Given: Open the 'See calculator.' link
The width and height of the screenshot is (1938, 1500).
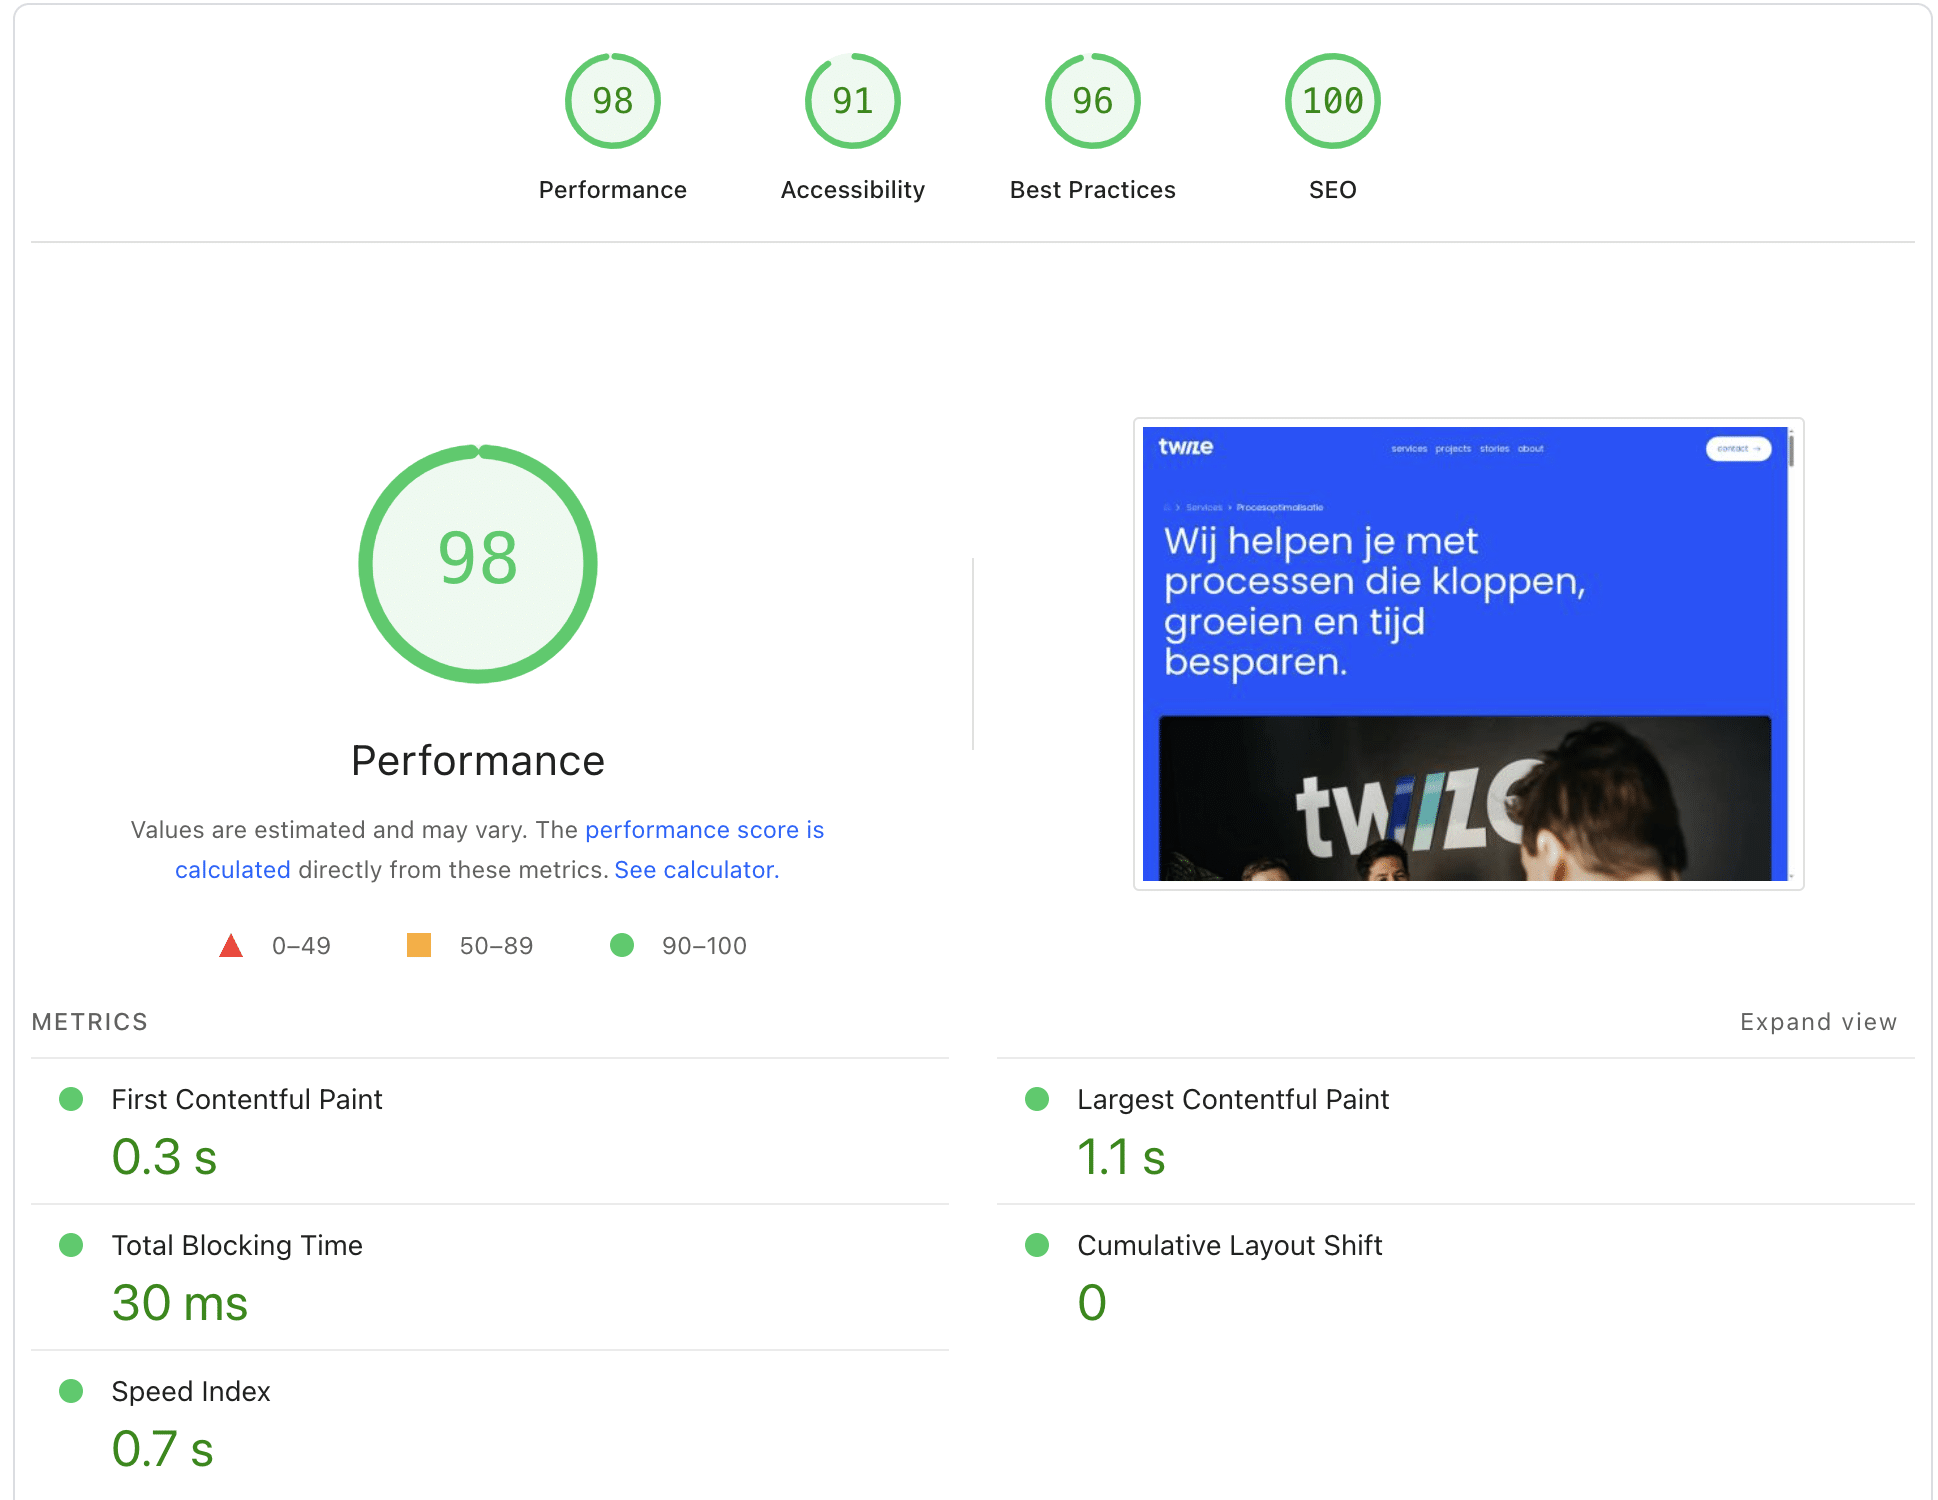Looking at the screenshot, I should 696,870.
